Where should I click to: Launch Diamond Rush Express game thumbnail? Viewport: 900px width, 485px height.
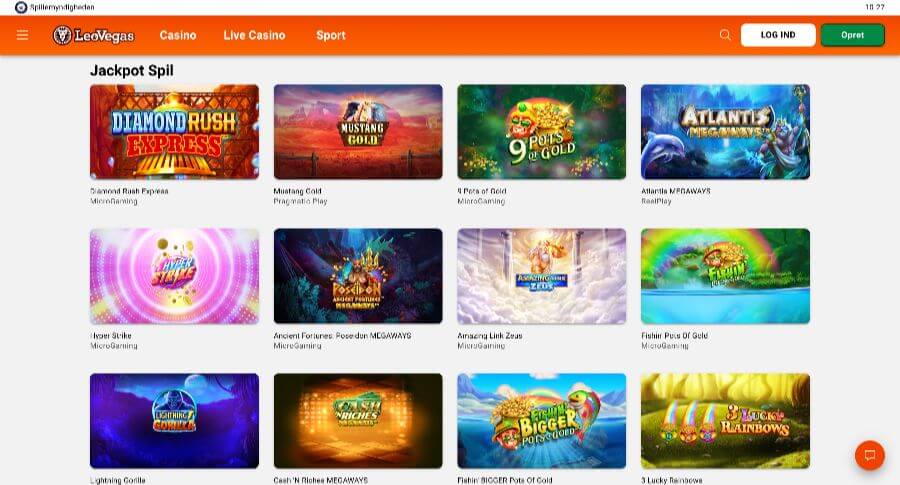[174, 132]
